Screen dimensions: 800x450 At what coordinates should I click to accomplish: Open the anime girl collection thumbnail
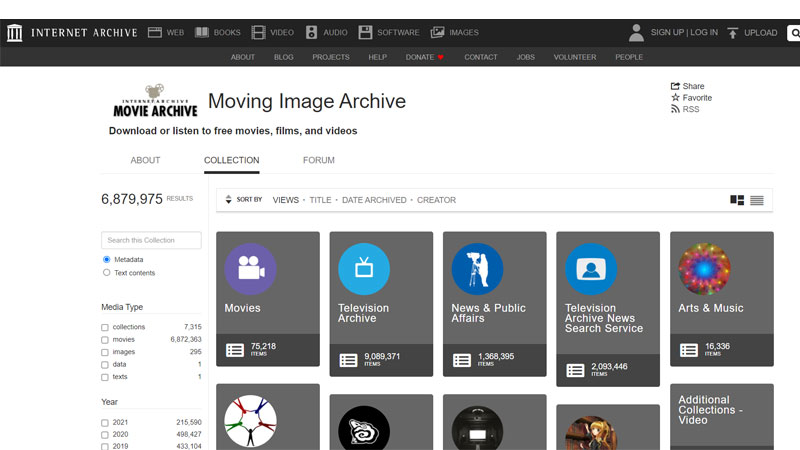[591, 434]
